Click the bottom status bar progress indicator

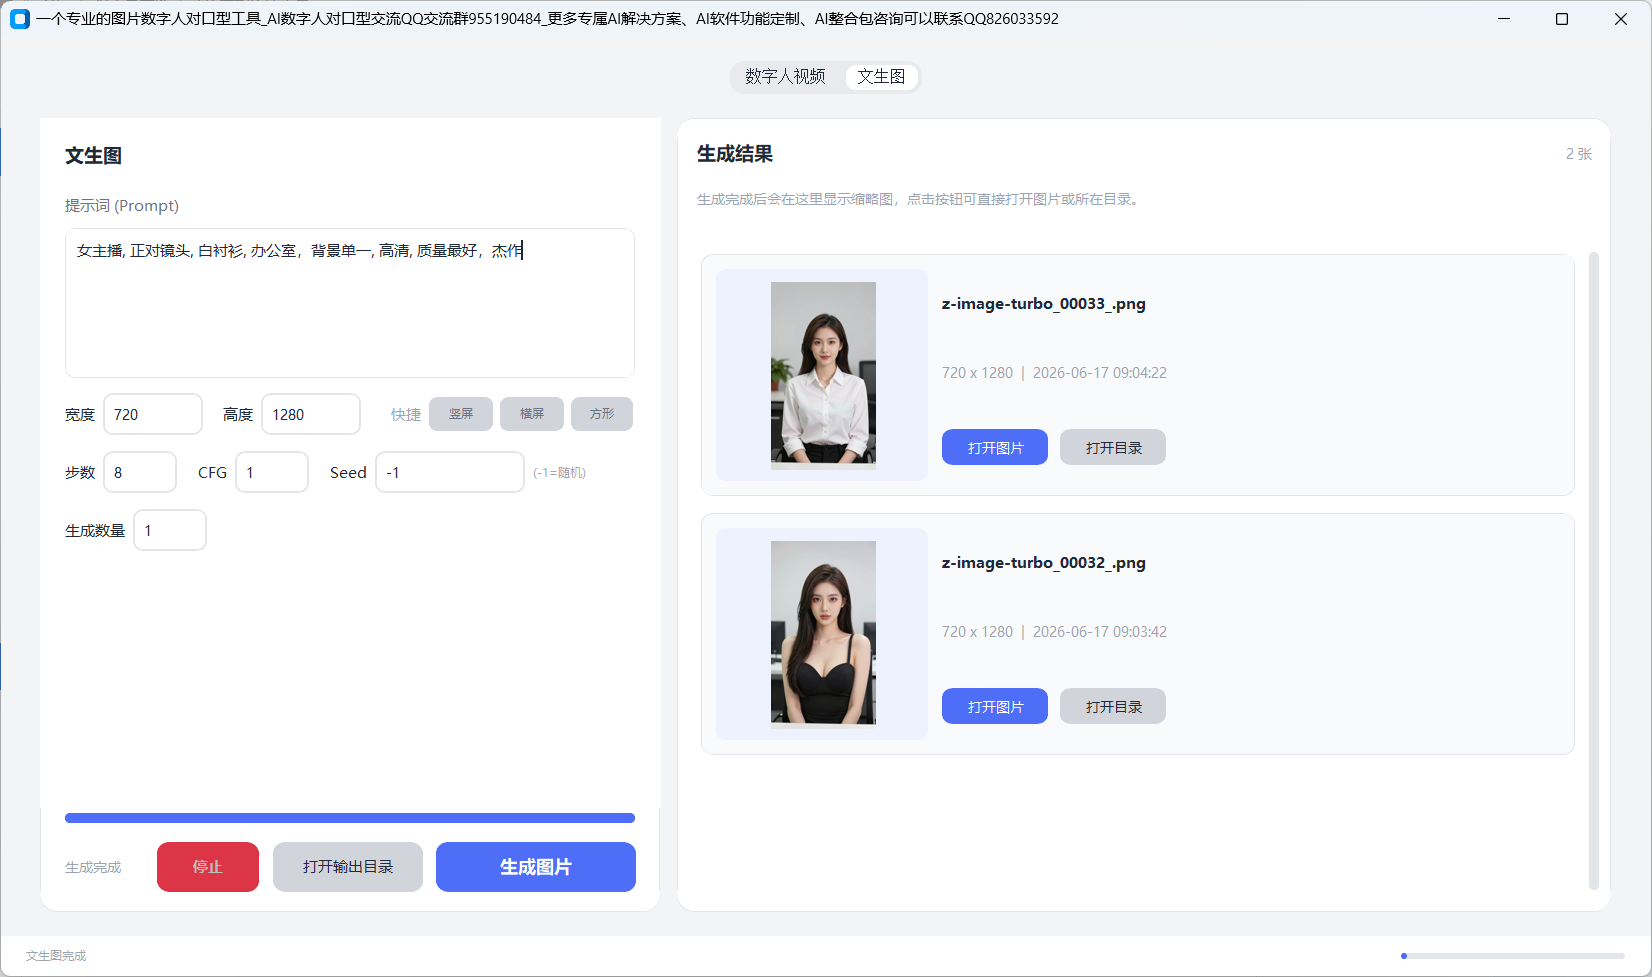click(x=1513, y=956)
